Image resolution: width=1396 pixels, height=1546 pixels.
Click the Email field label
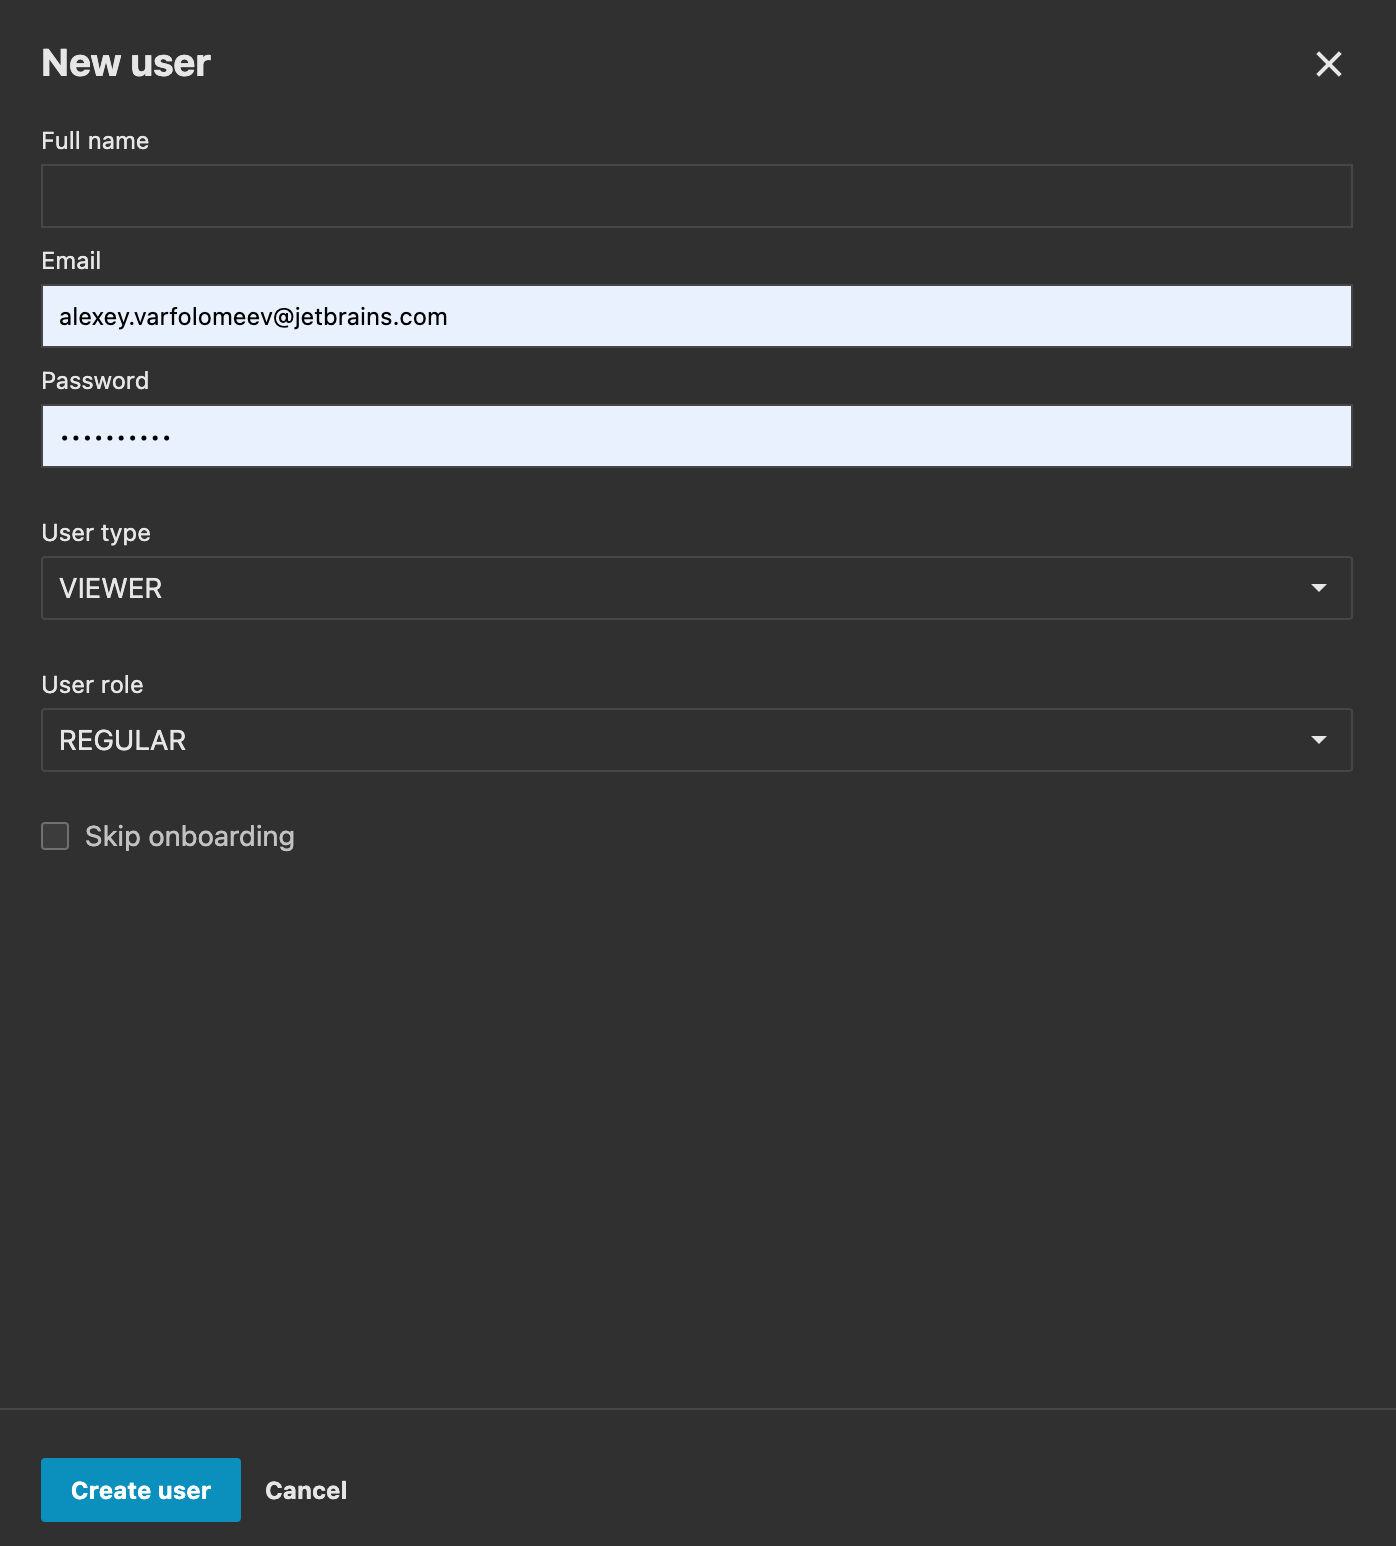(x=71, y=261)
